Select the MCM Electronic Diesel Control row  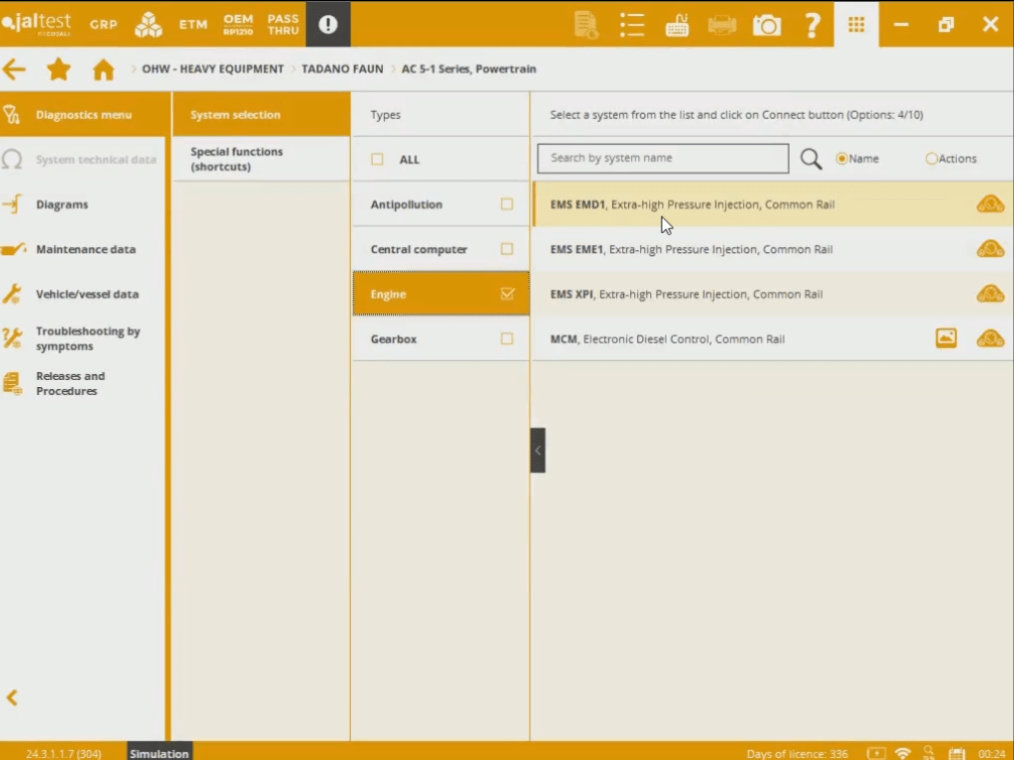coord(773,338)
